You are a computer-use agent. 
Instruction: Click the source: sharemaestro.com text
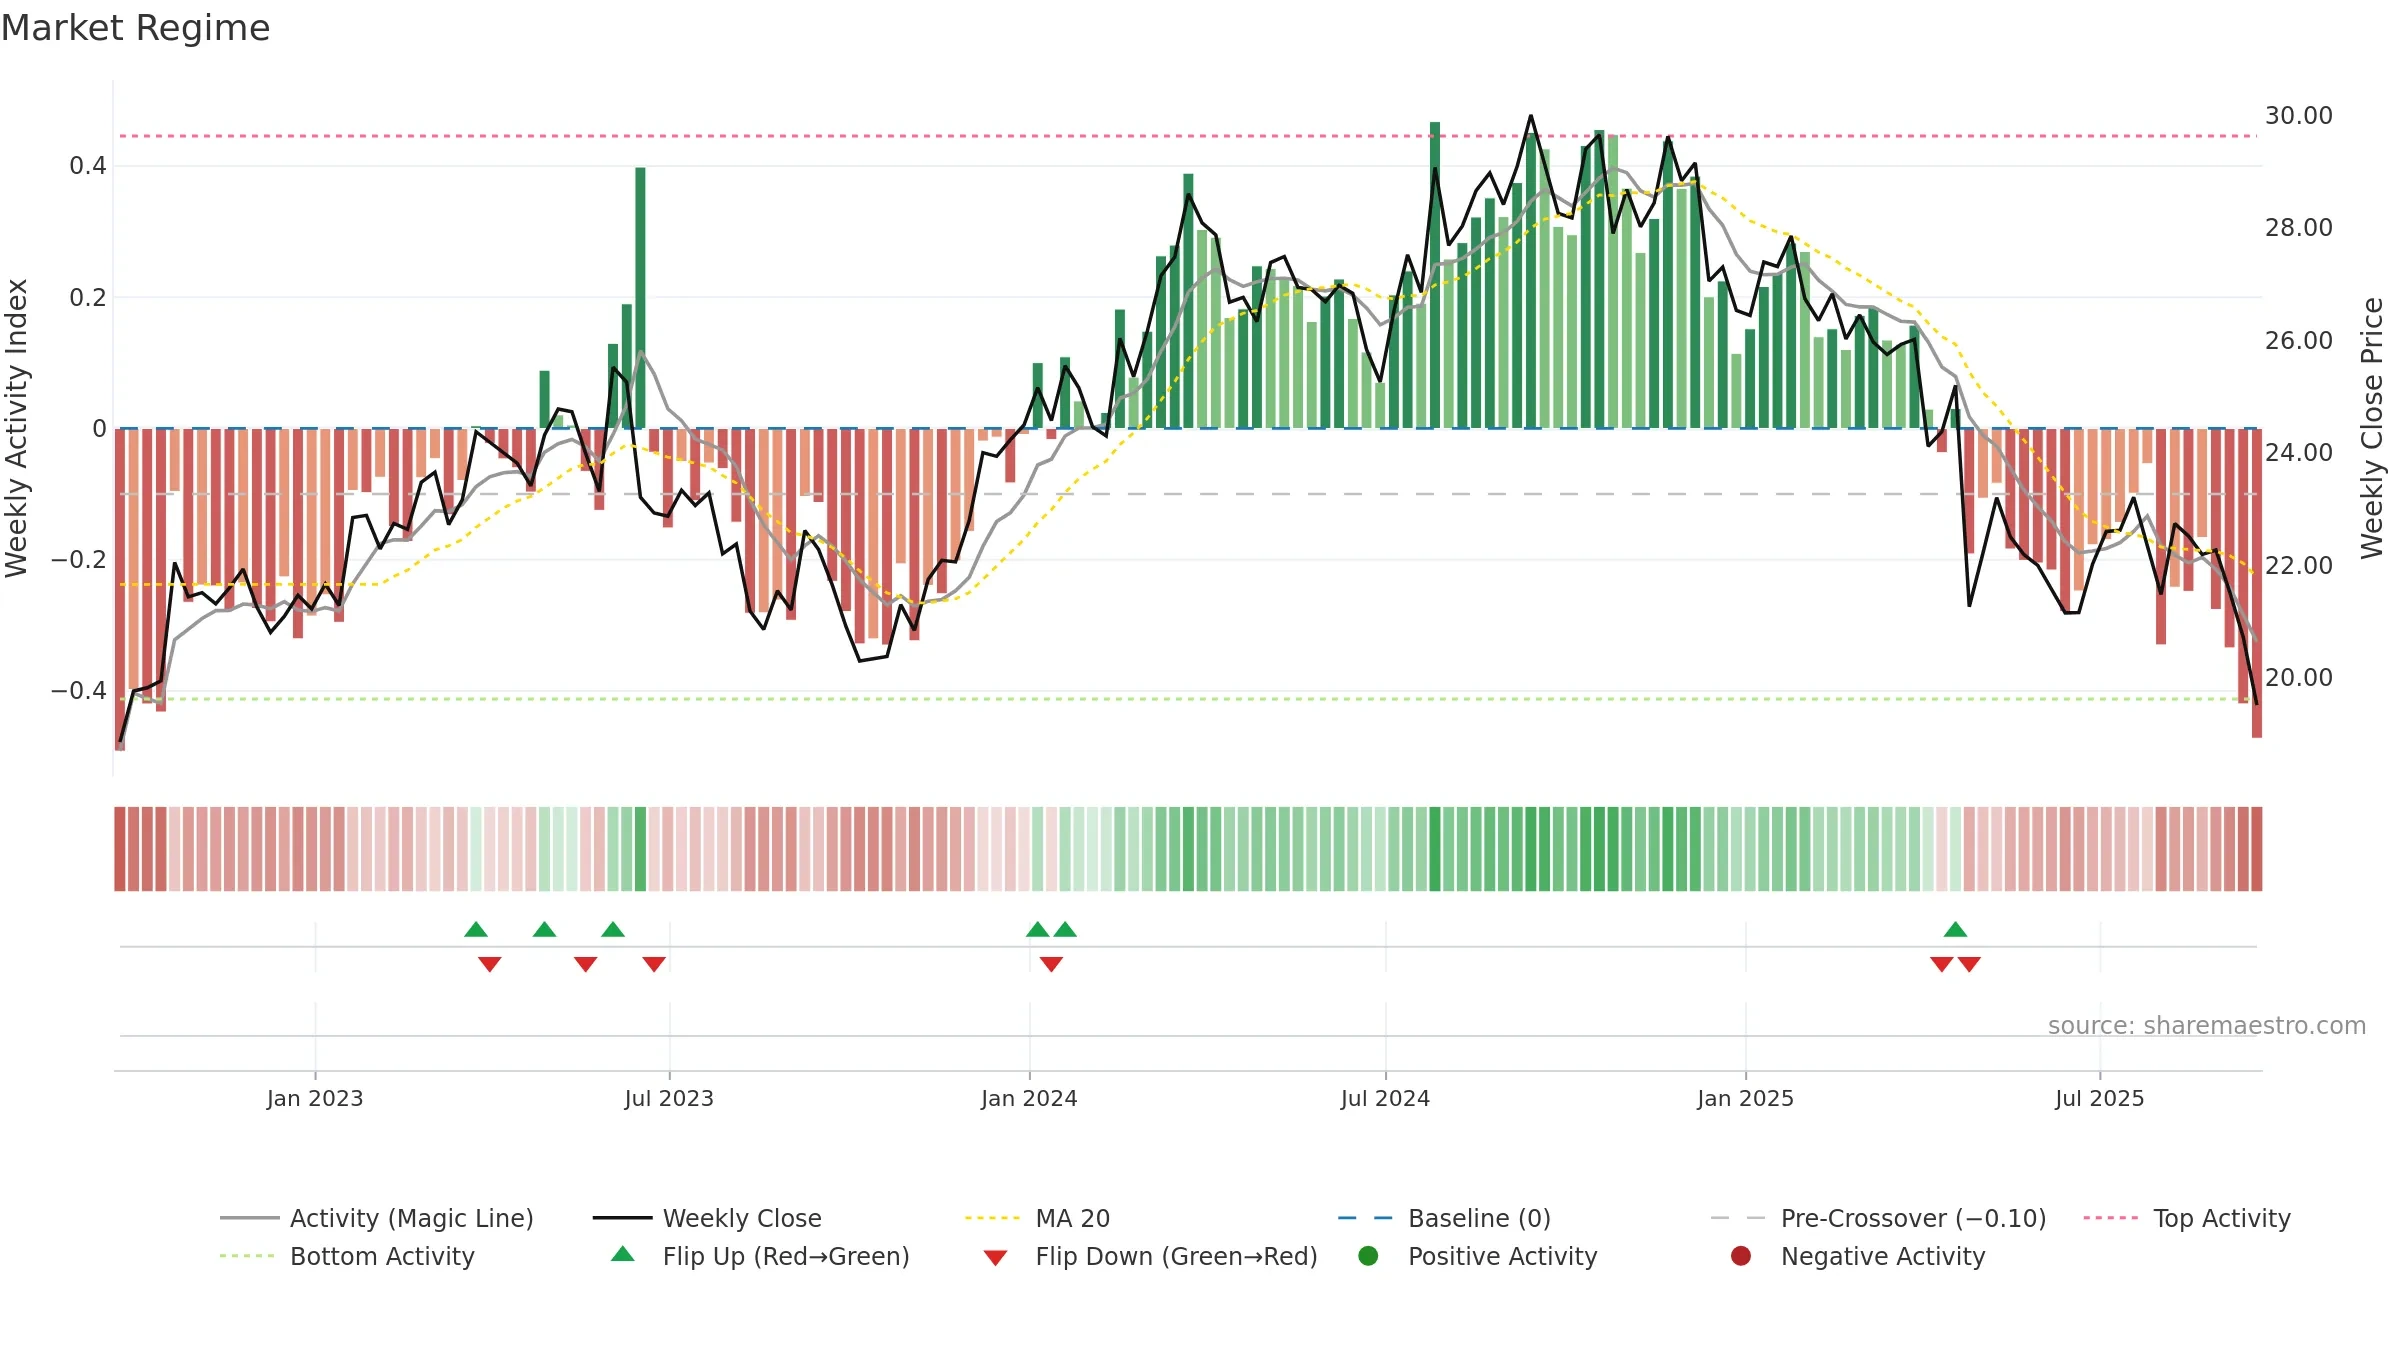tap(2207, 1025)
